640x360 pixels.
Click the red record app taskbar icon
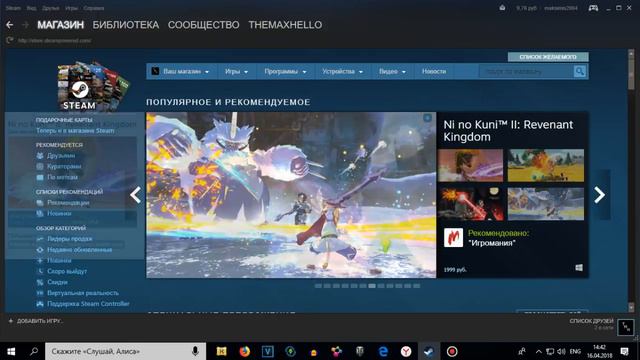(452, 351)
